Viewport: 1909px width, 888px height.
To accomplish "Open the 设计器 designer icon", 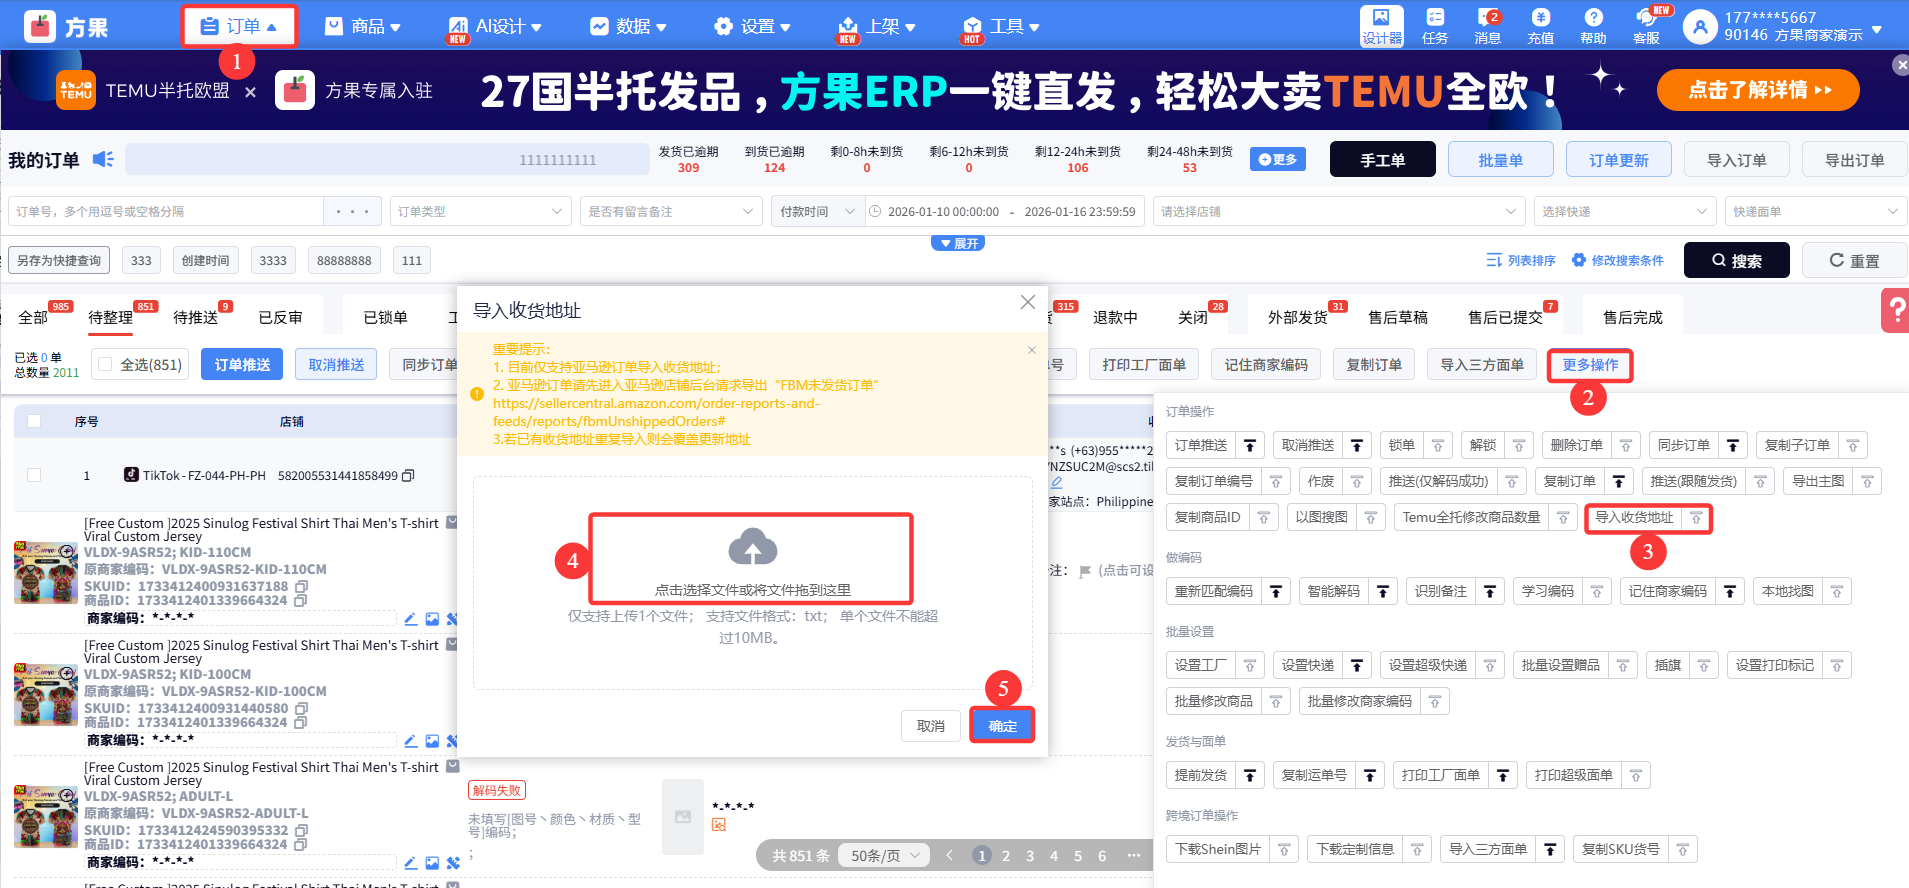I will (1381, 26).
